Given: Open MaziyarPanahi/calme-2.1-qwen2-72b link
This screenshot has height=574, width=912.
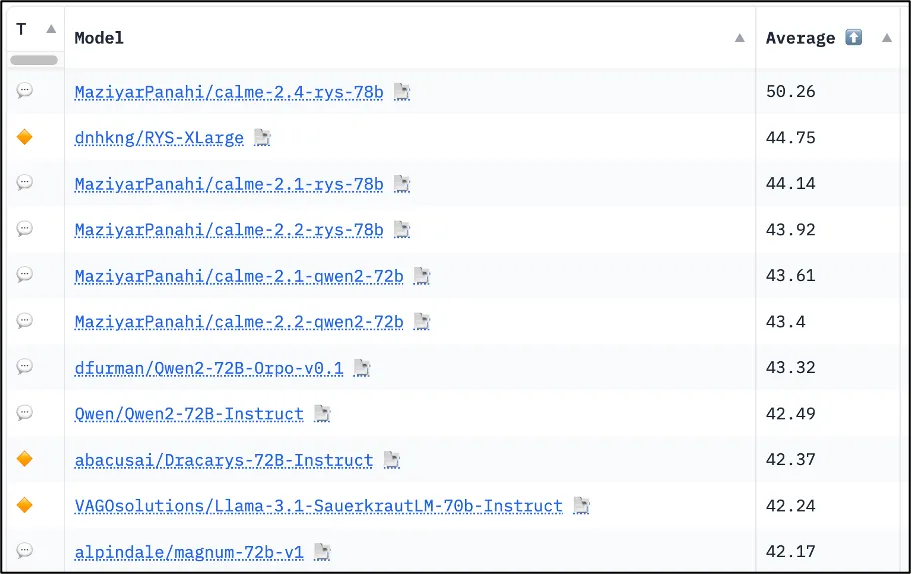Looking at the screenshot, I should [239, 276].
